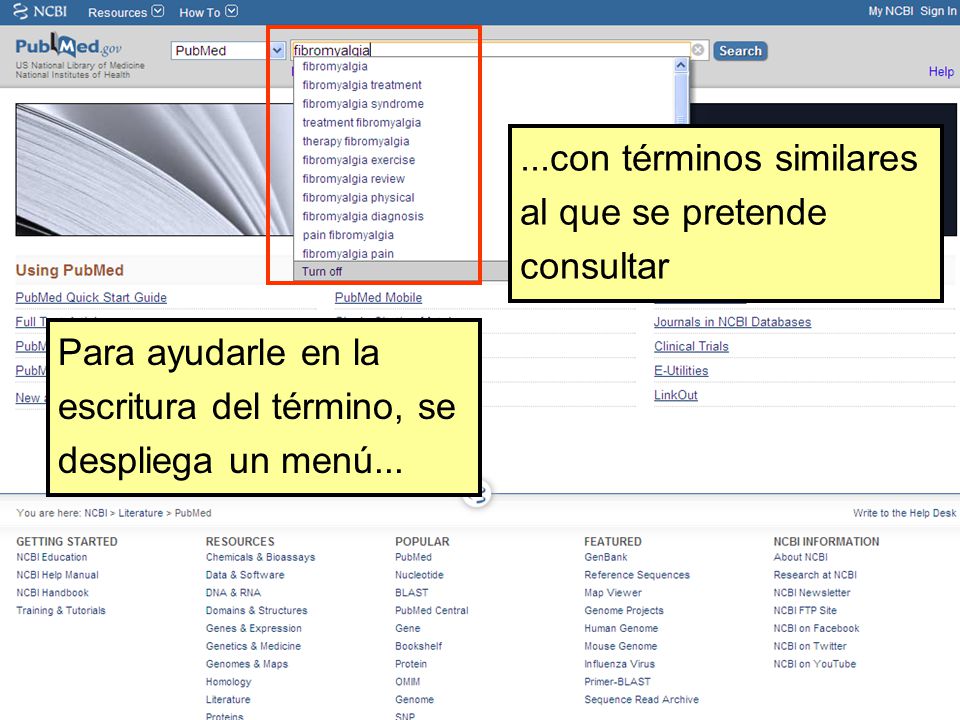The width and height of the screenshot is (960, 720).
Task: Open My NCBI link
Action: click(x=890, y=11)
